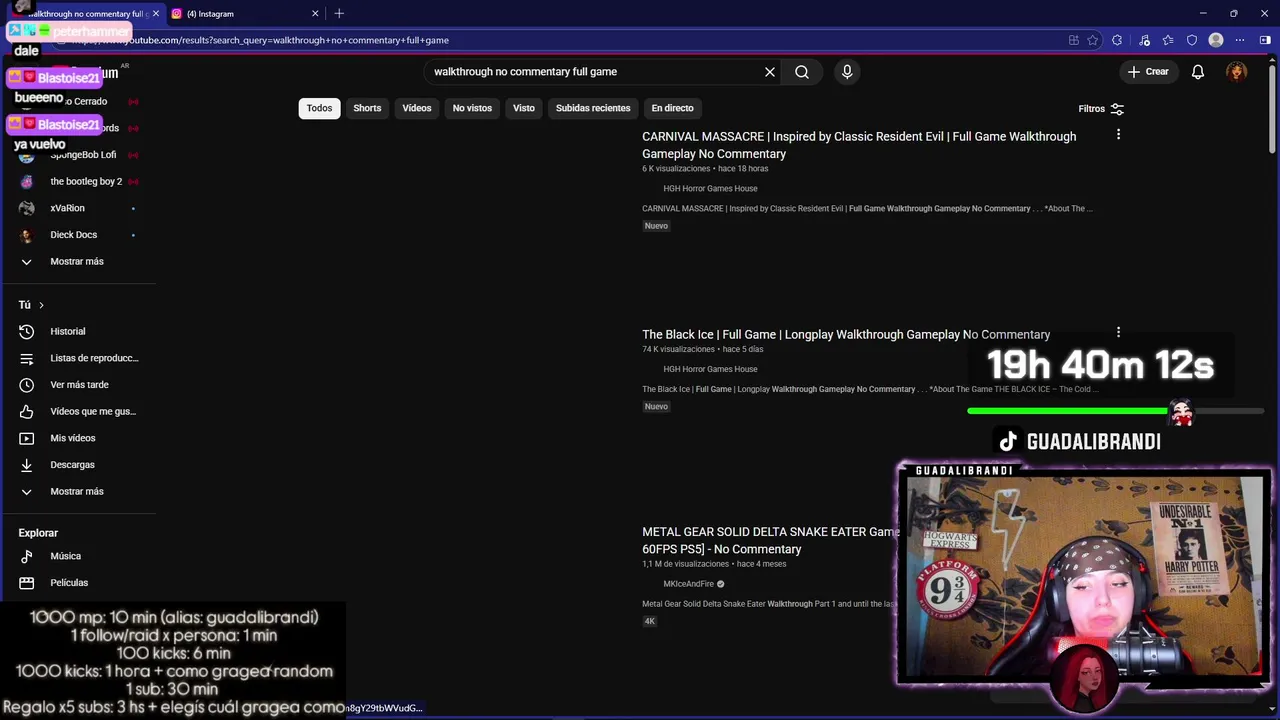The height and width of the screenshot is (720, 1280).
Task: Click the apps grid icon in address bar
Action: pyautogui.click(x=1074, y=40)
